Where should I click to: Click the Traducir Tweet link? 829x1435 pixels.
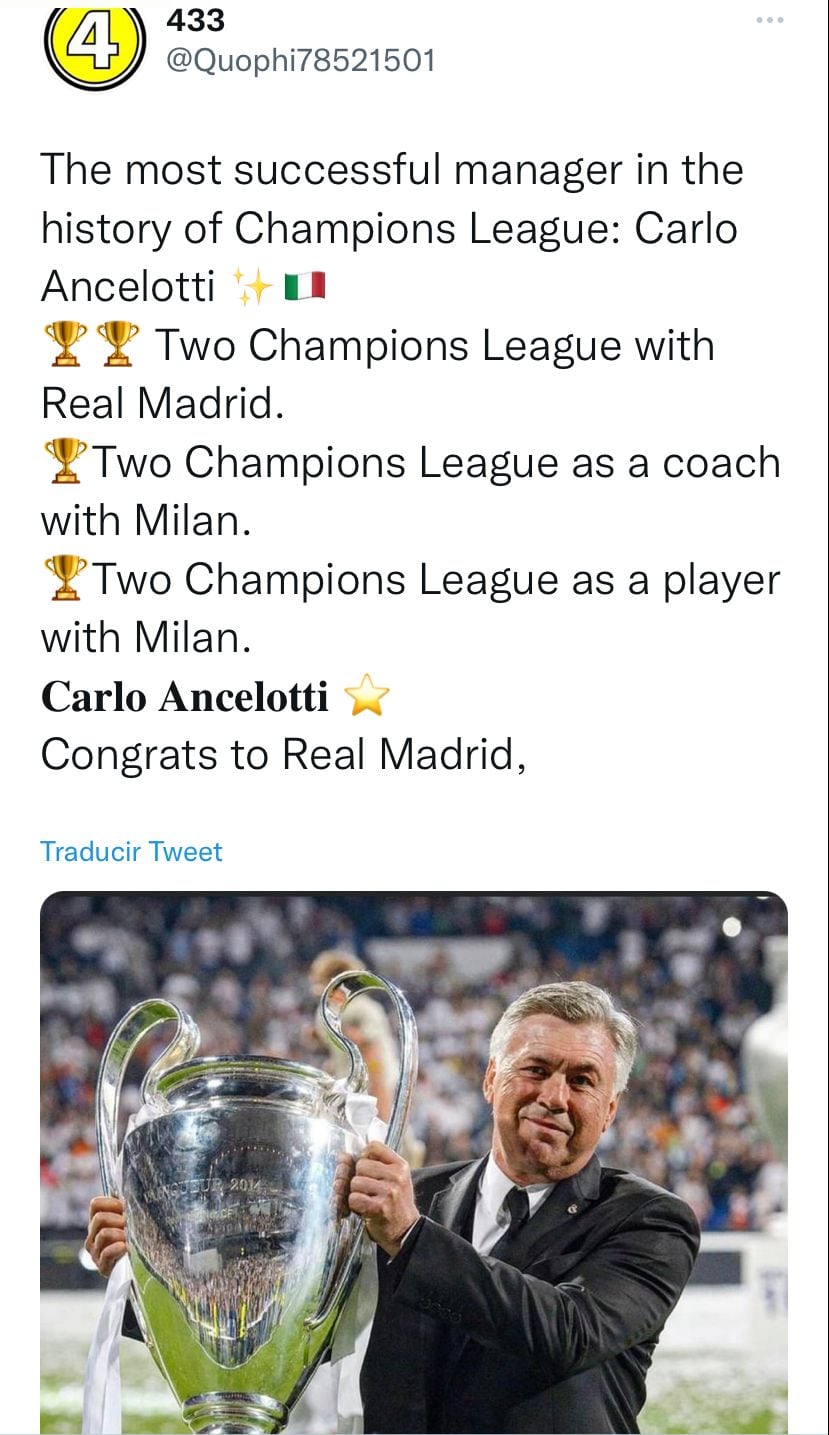tap(131, 851)
